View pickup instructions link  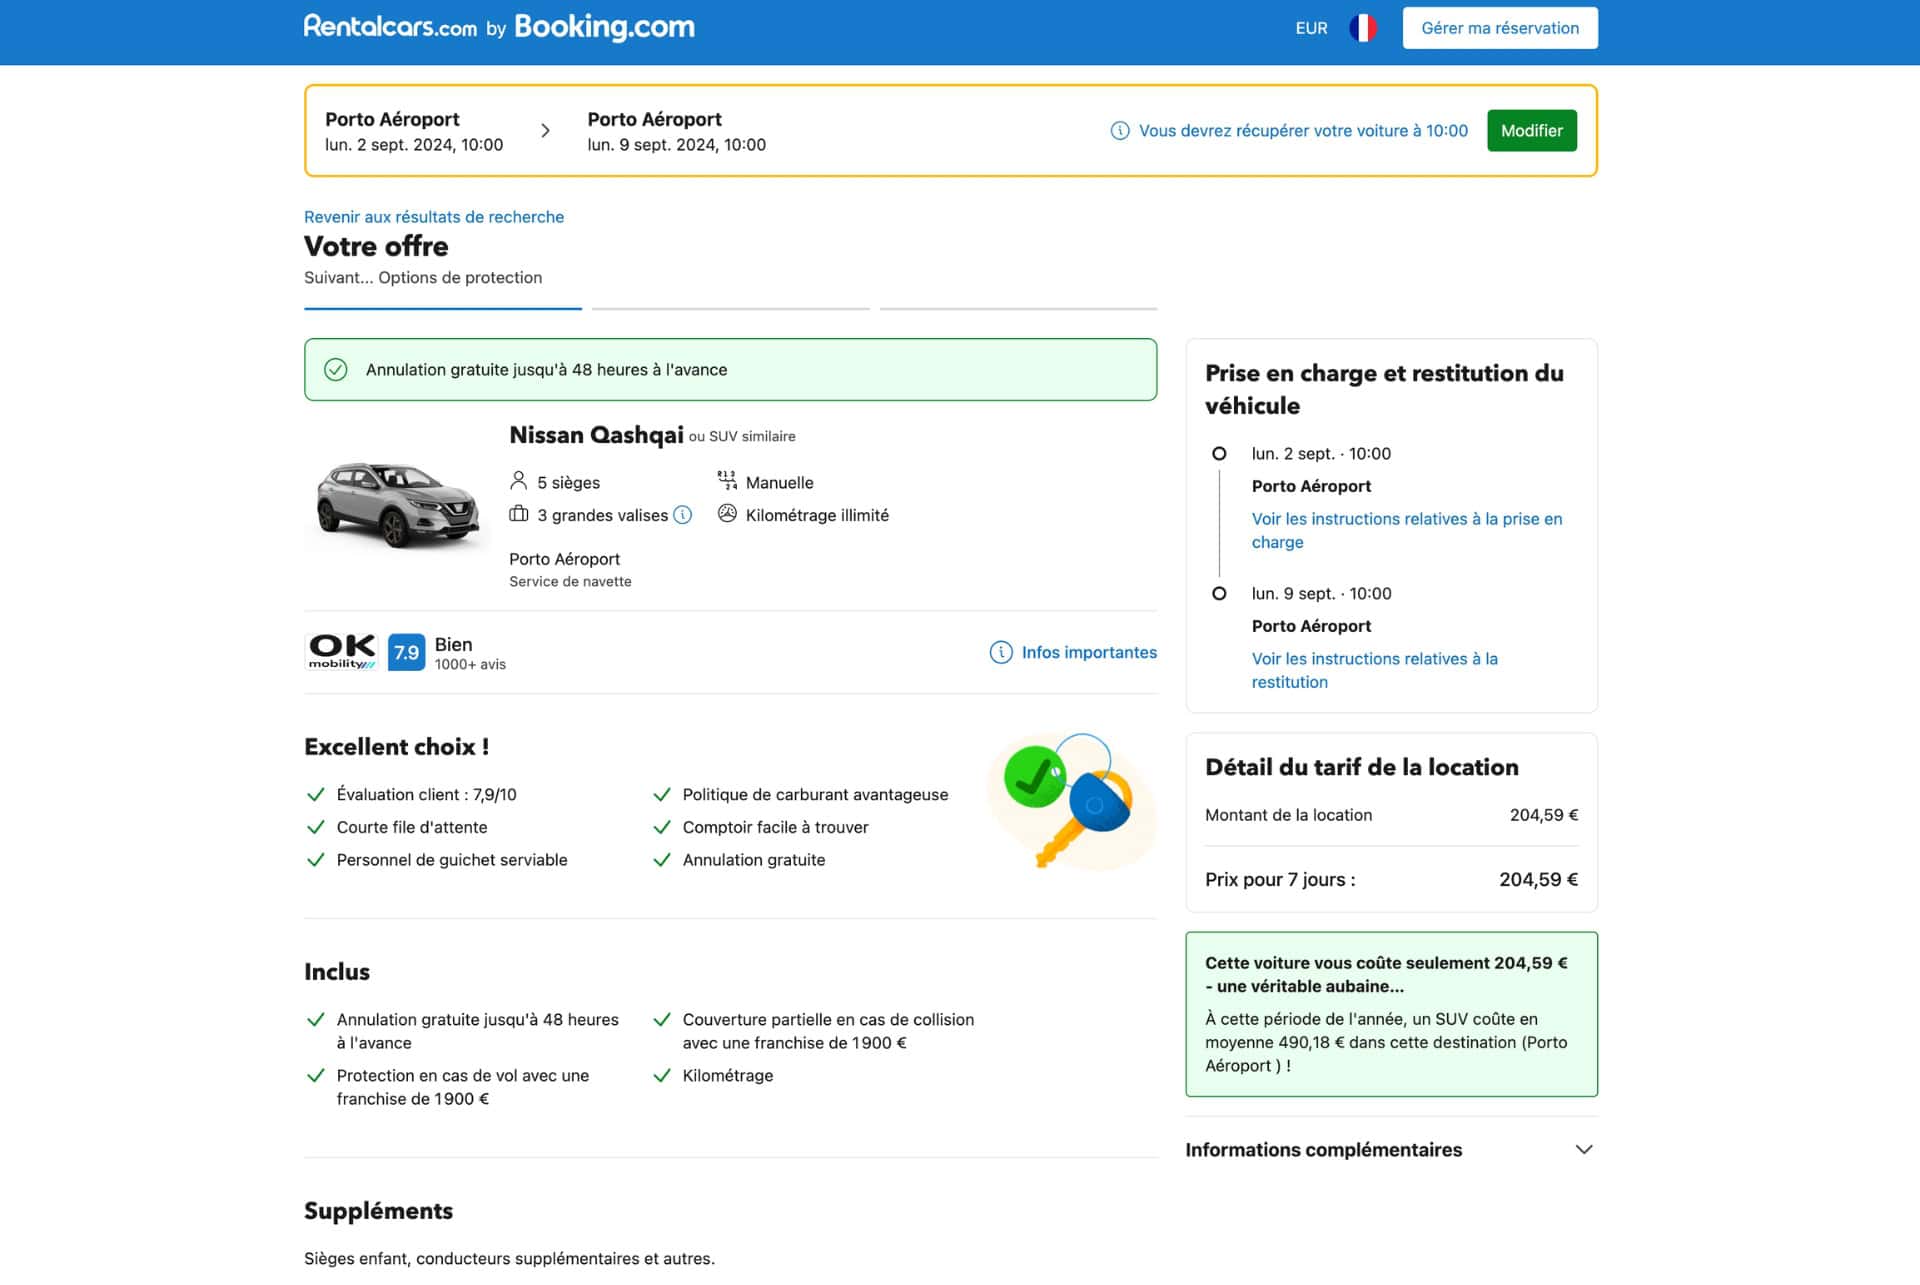tap(1406, 531)
